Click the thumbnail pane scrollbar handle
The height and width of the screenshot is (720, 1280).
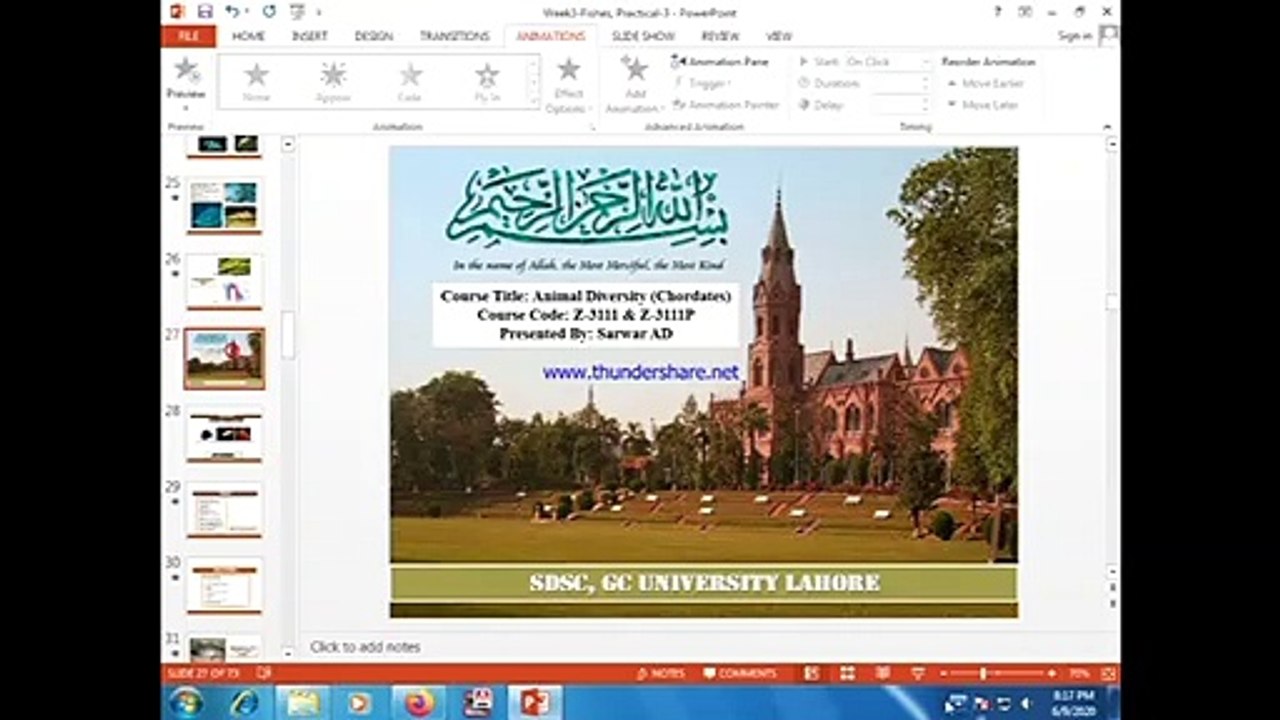(x=288, y=335)
